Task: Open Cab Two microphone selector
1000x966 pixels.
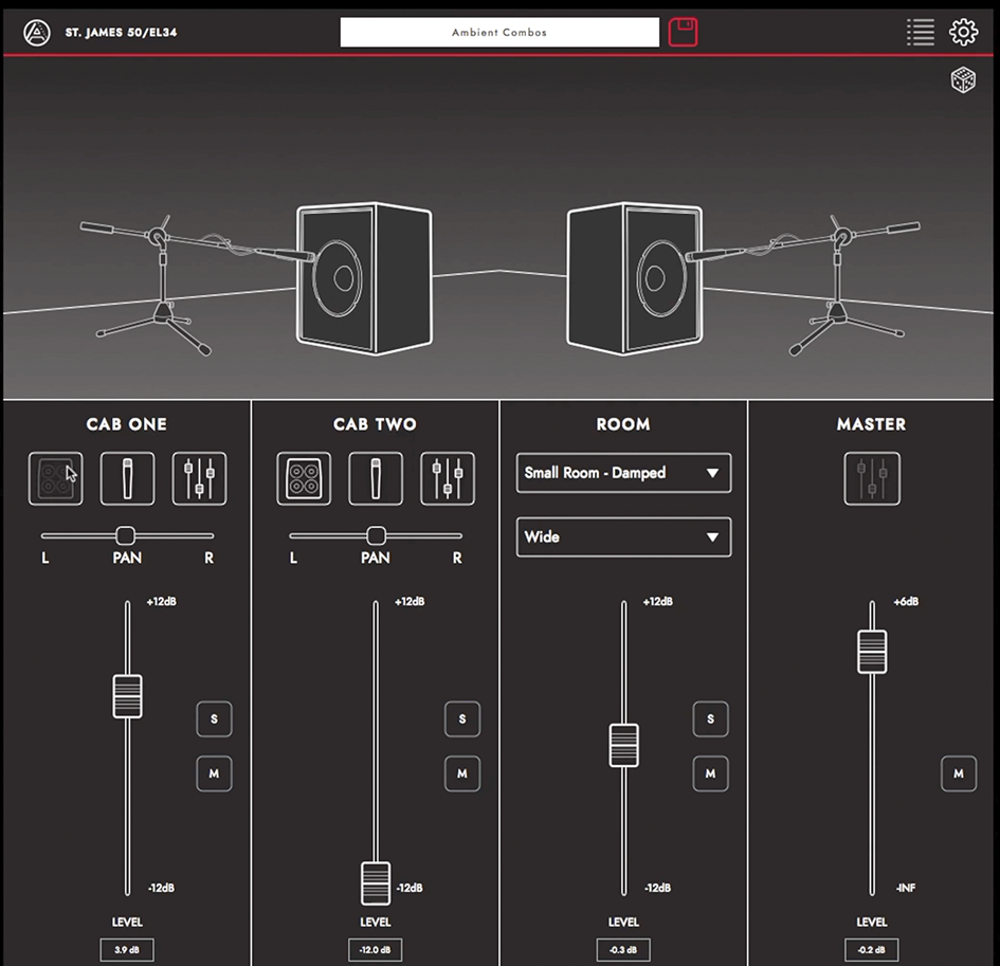Action: [376, 479]
